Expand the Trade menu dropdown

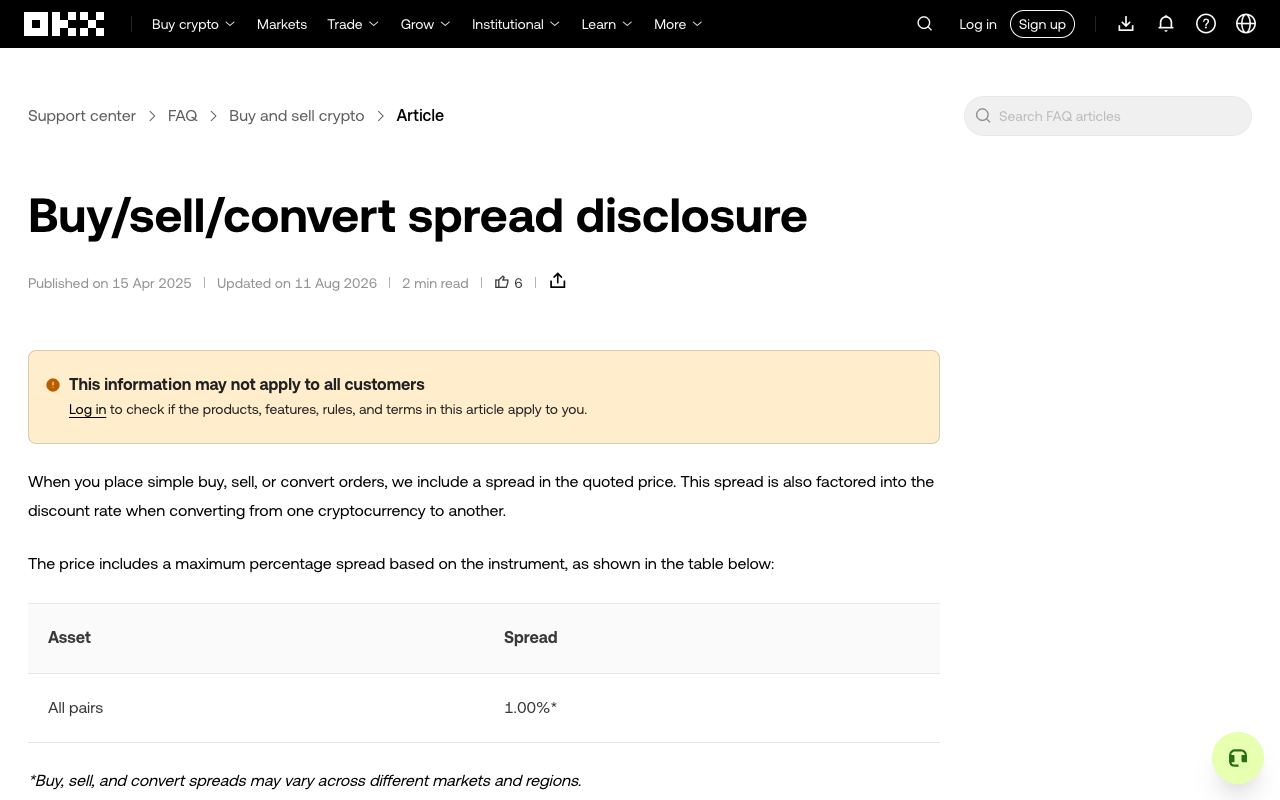click(353, 24)
